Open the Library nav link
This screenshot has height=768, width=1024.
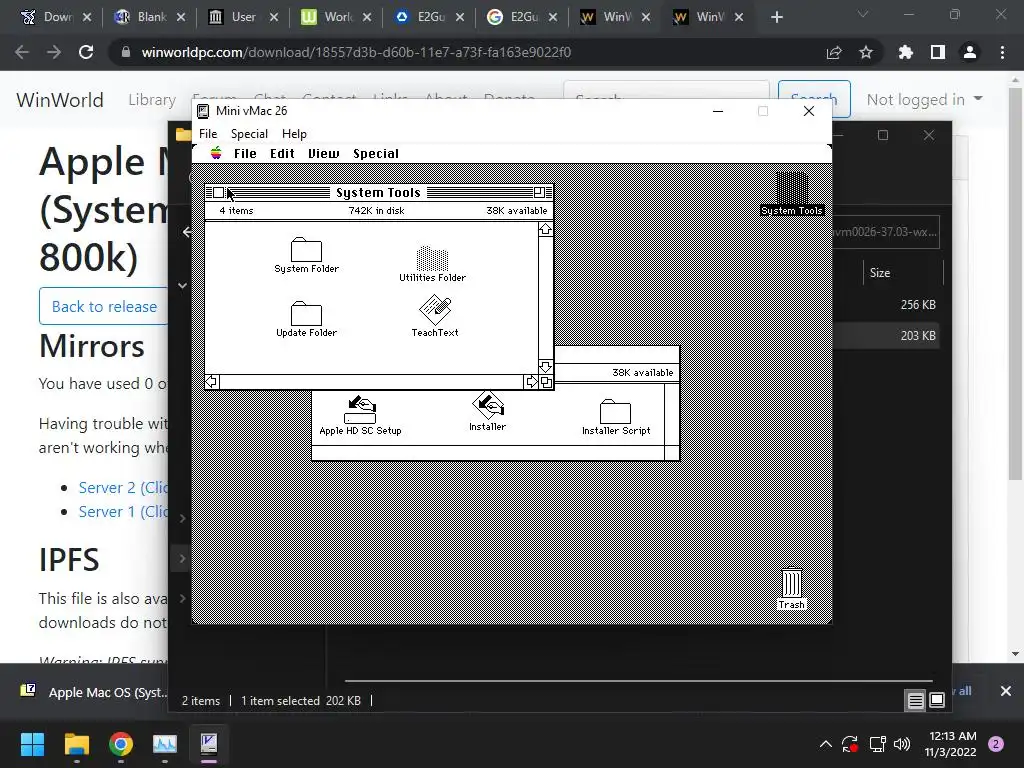(152, 99)
